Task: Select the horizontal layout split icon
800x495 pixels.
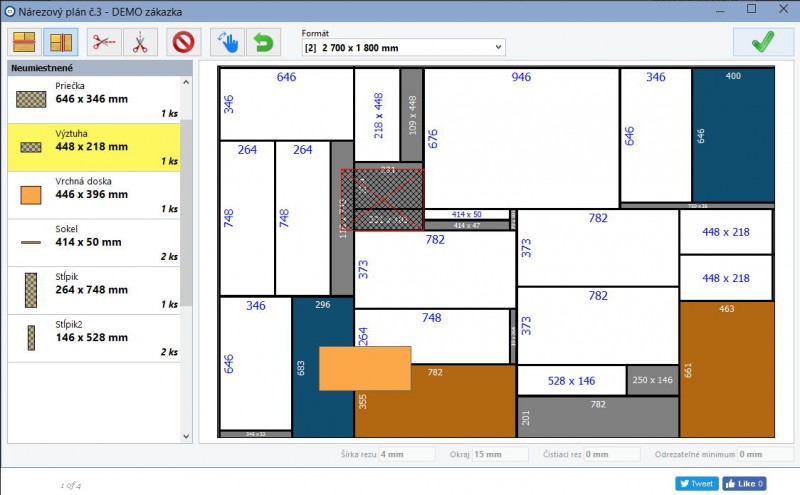Action: point(24,42)
